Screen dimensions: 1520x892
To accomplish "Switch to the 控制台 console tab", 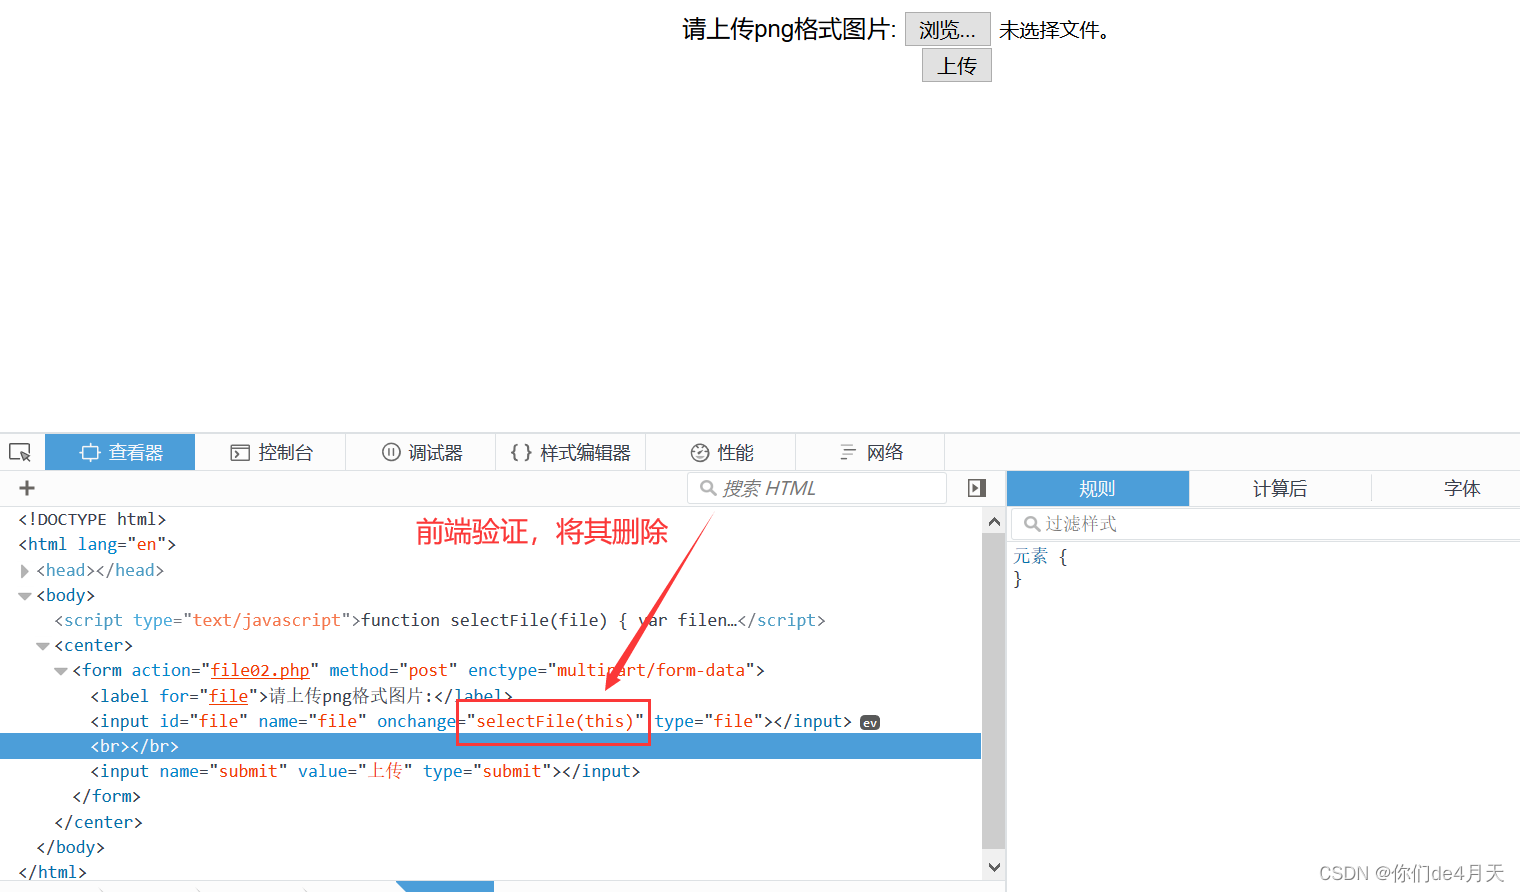I will coord(271,452).
